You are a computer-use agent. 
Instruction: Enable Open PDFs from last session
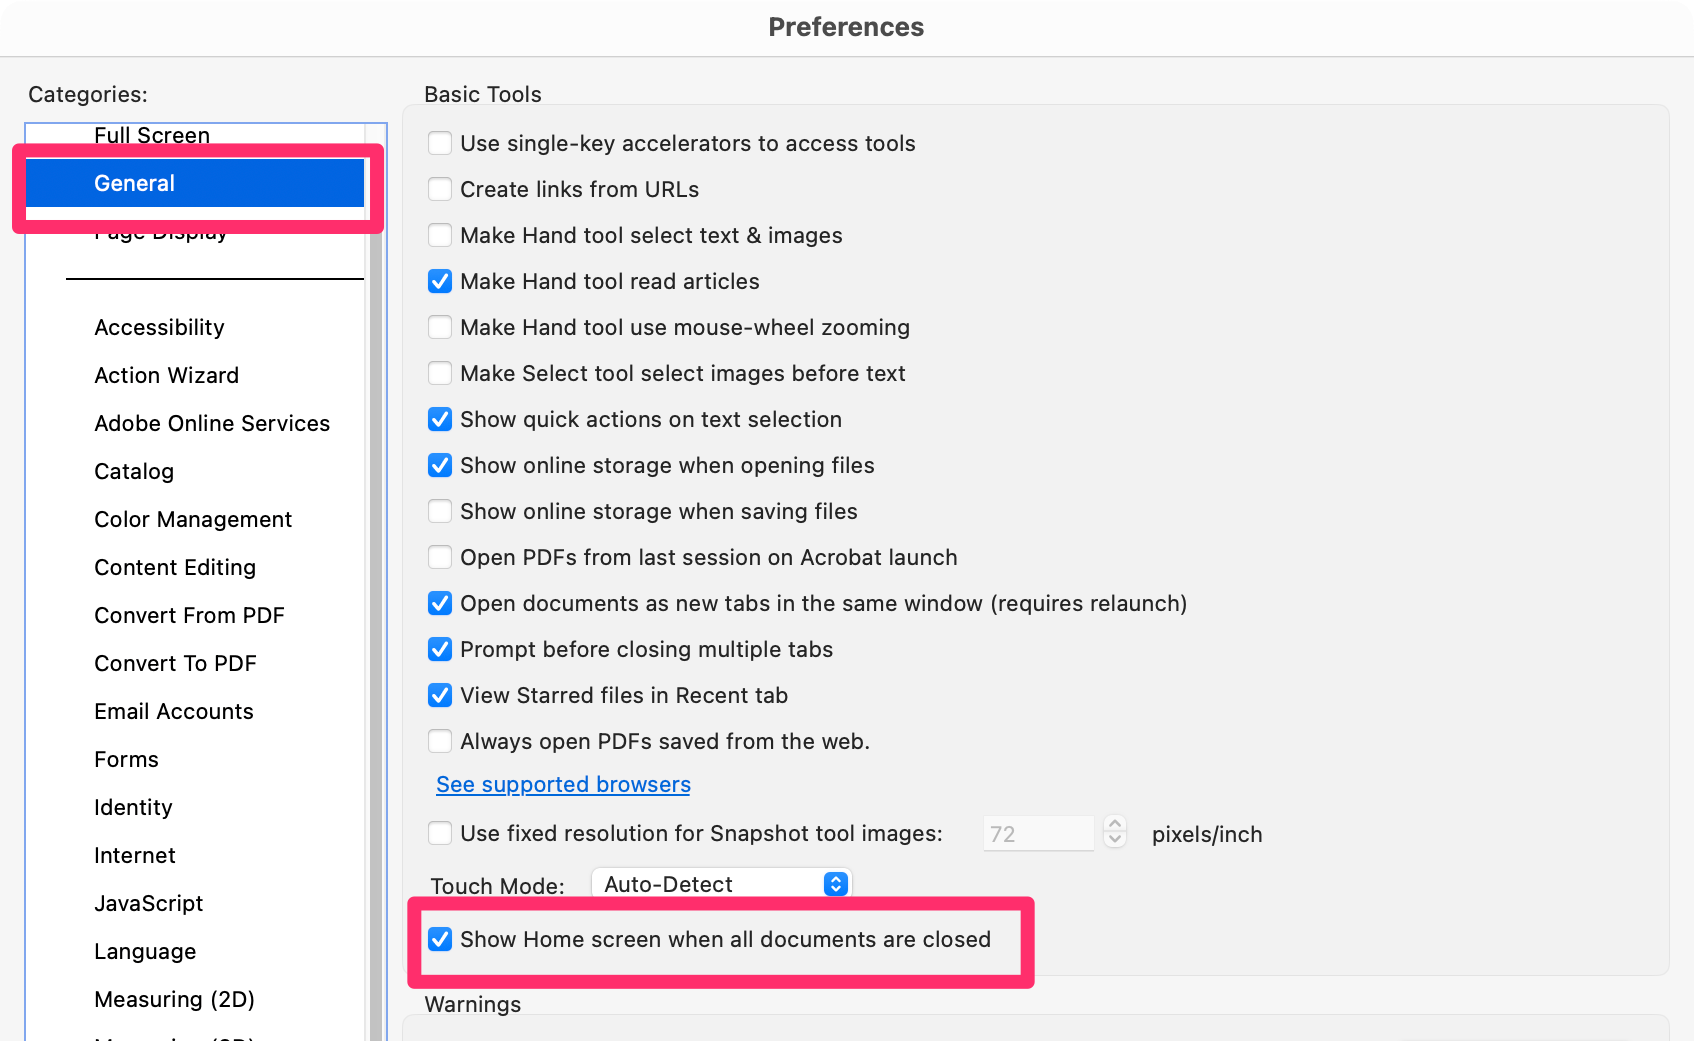click(440, 557)
